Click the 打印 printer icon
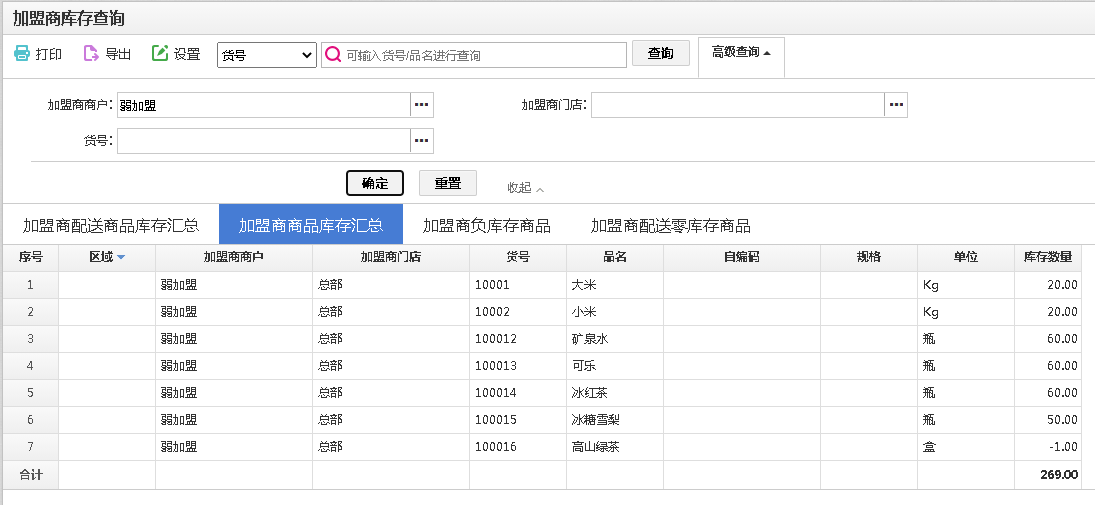The image size is (1095, 505). [x=22, y=54]
